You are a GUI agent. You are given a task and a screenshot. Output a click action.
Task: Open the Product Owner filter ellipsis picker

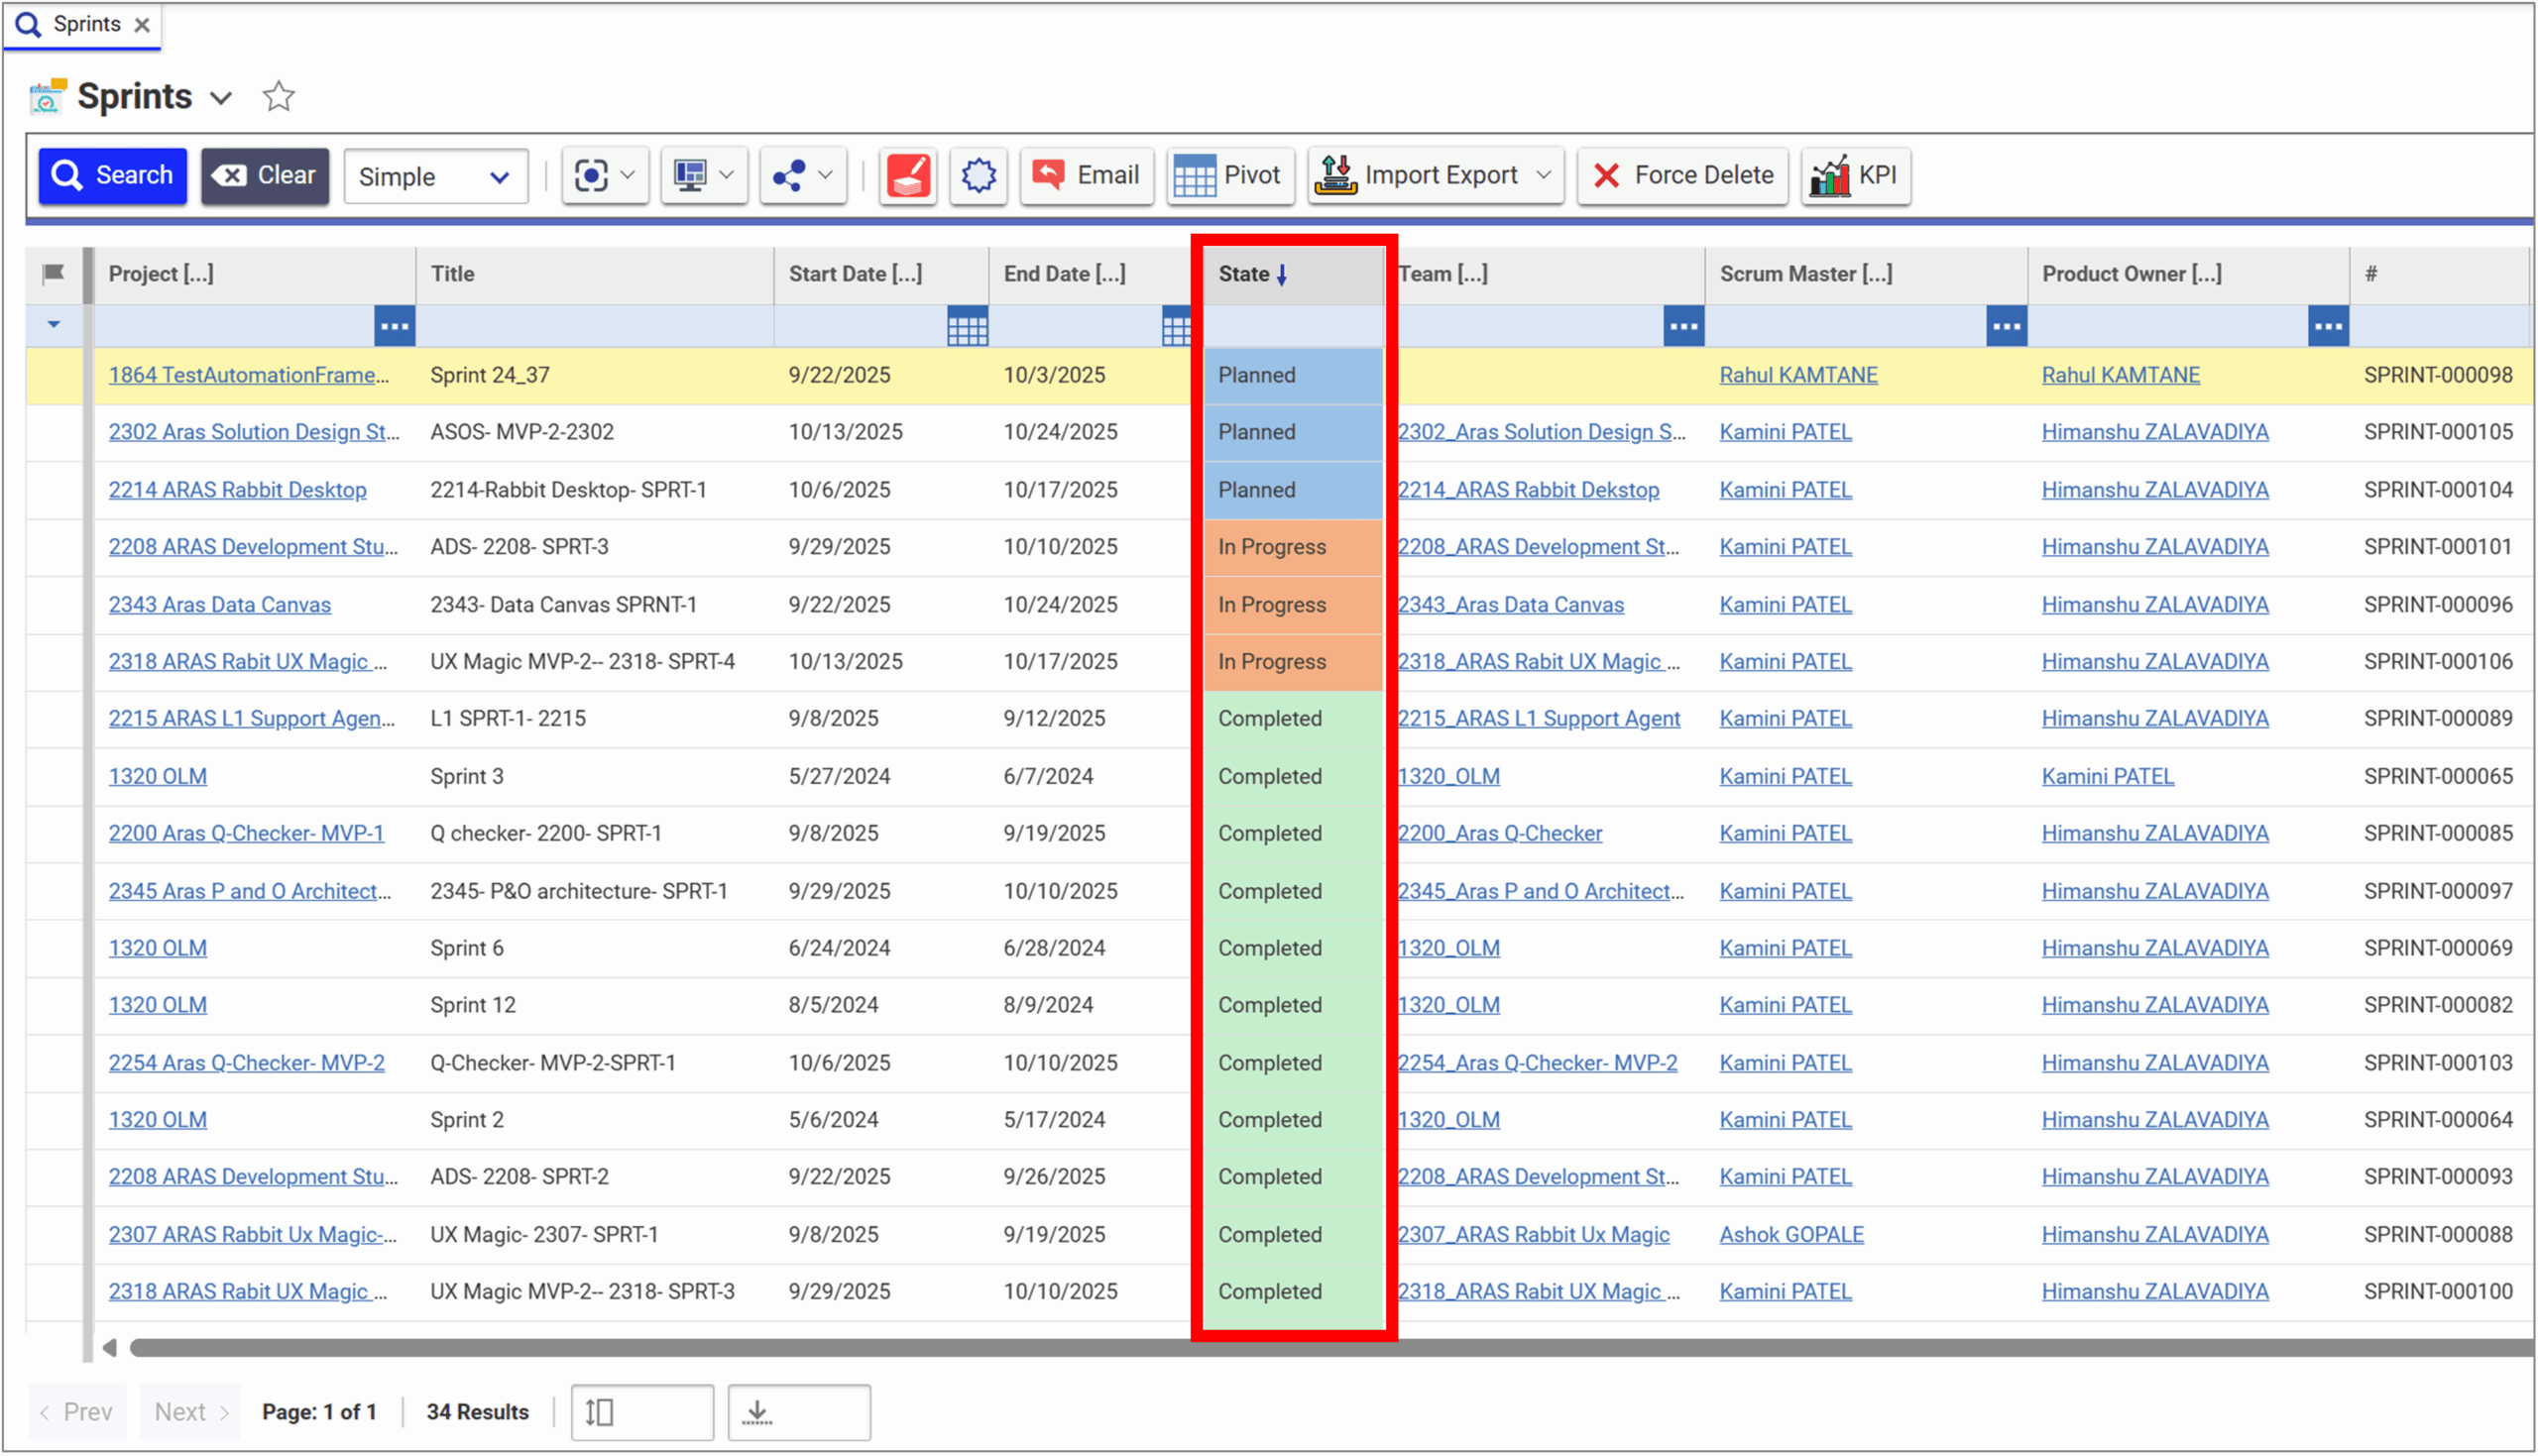tap(2328, 326)
